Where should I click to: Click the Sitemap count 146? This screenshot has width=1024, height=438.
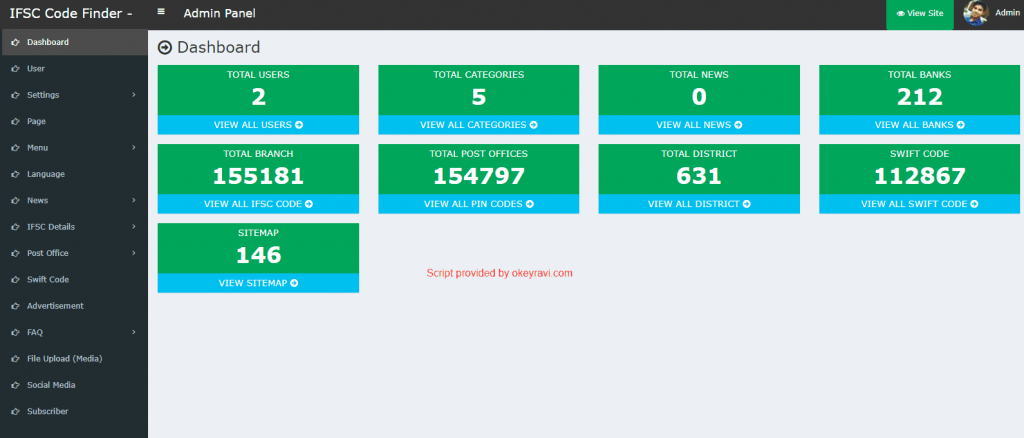click(258, 255)
